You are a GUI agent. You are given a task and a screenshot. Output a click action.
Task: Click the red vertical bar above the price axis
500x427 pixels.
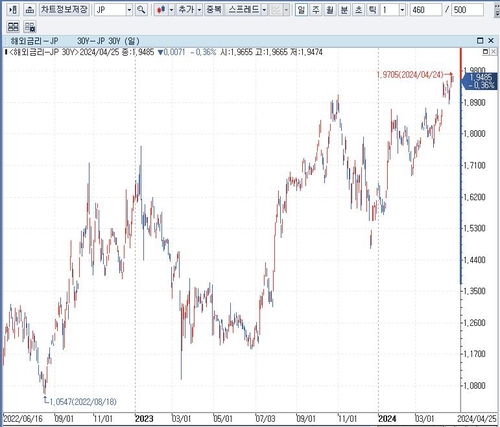(x=461, y=63)
